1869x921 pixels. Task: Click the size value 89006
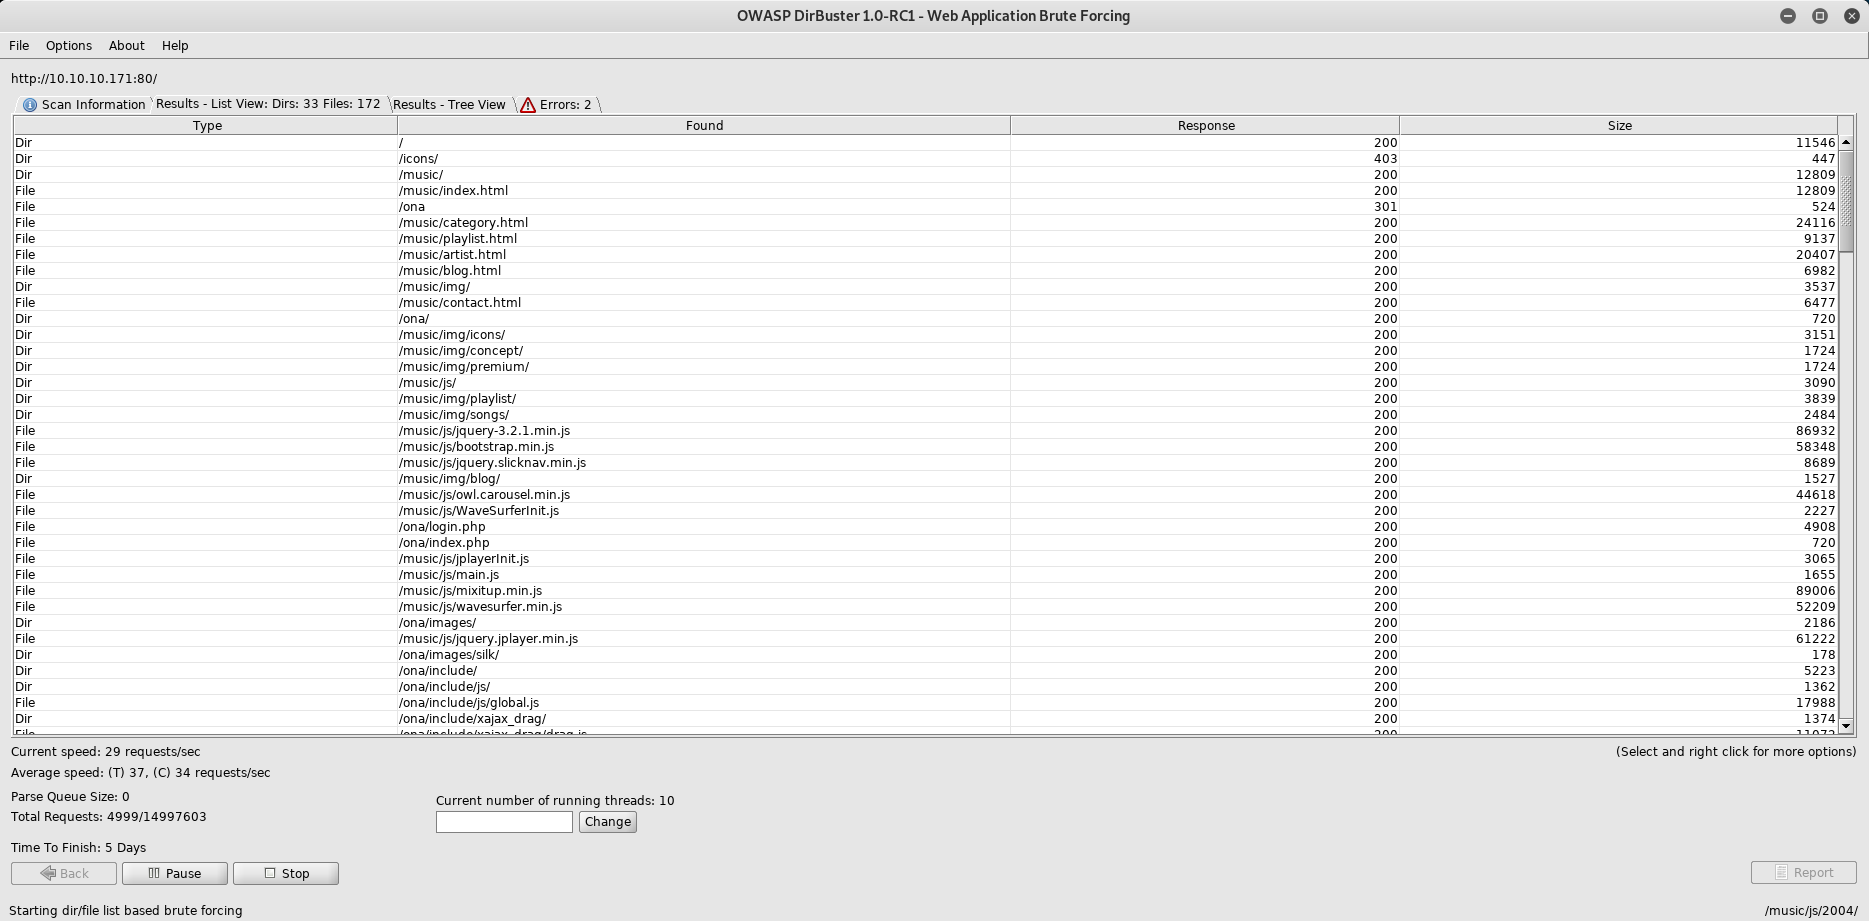1815,590
